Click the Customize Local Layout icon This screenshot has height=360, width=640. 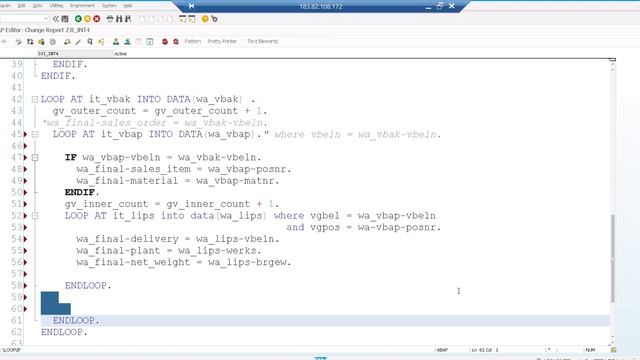coord(214,19)
